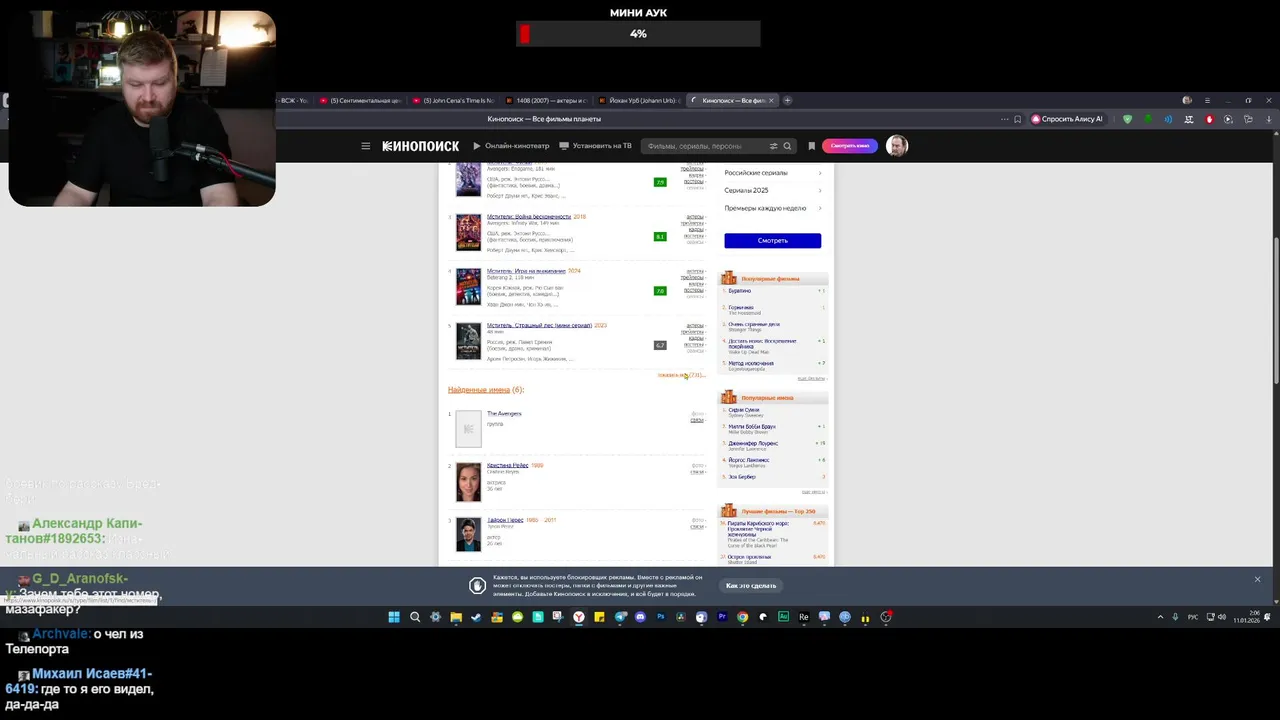The image size is (1280, 720).
Task: Click Спросить Алису AI button
Action: [x=1067, y=119]
